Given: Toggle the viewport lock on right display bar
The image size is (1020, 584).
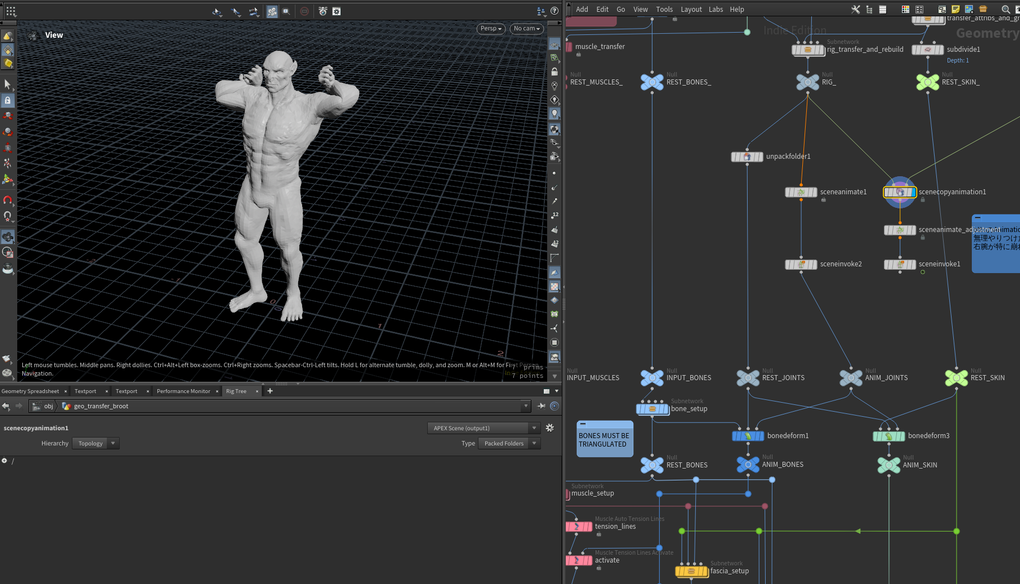Looking at the screenshot, I should click(x=554, y=71).
